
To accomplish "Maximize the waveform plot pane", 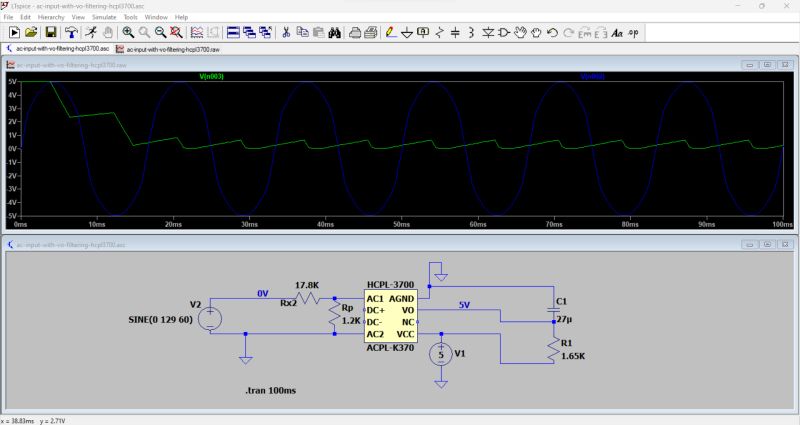I will (767, 65).
